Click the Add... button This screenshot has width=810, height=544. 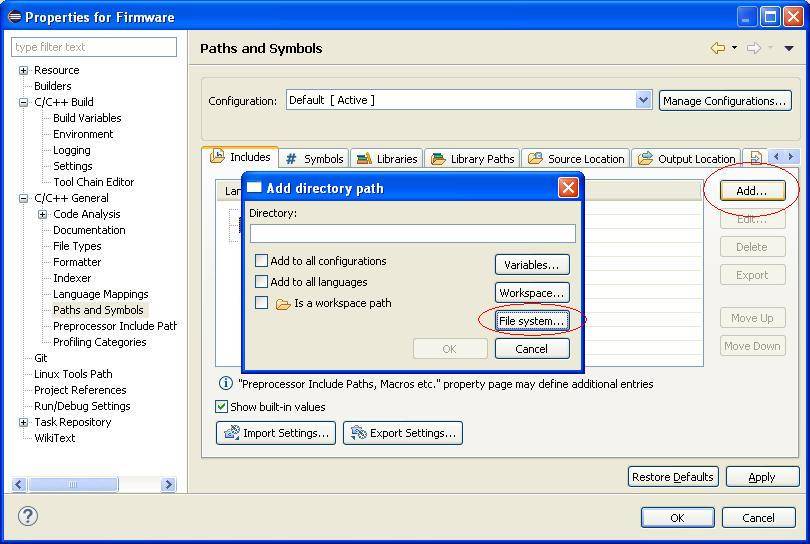tap(753, 191)
